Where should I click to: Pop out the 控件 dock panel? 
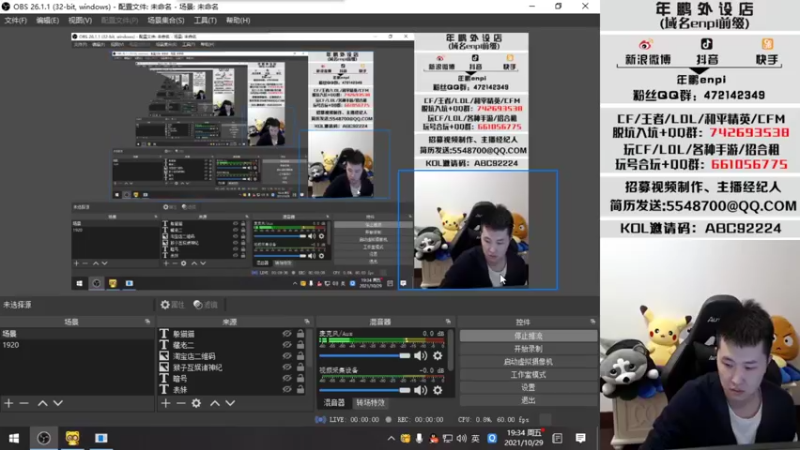click(592, 321)
